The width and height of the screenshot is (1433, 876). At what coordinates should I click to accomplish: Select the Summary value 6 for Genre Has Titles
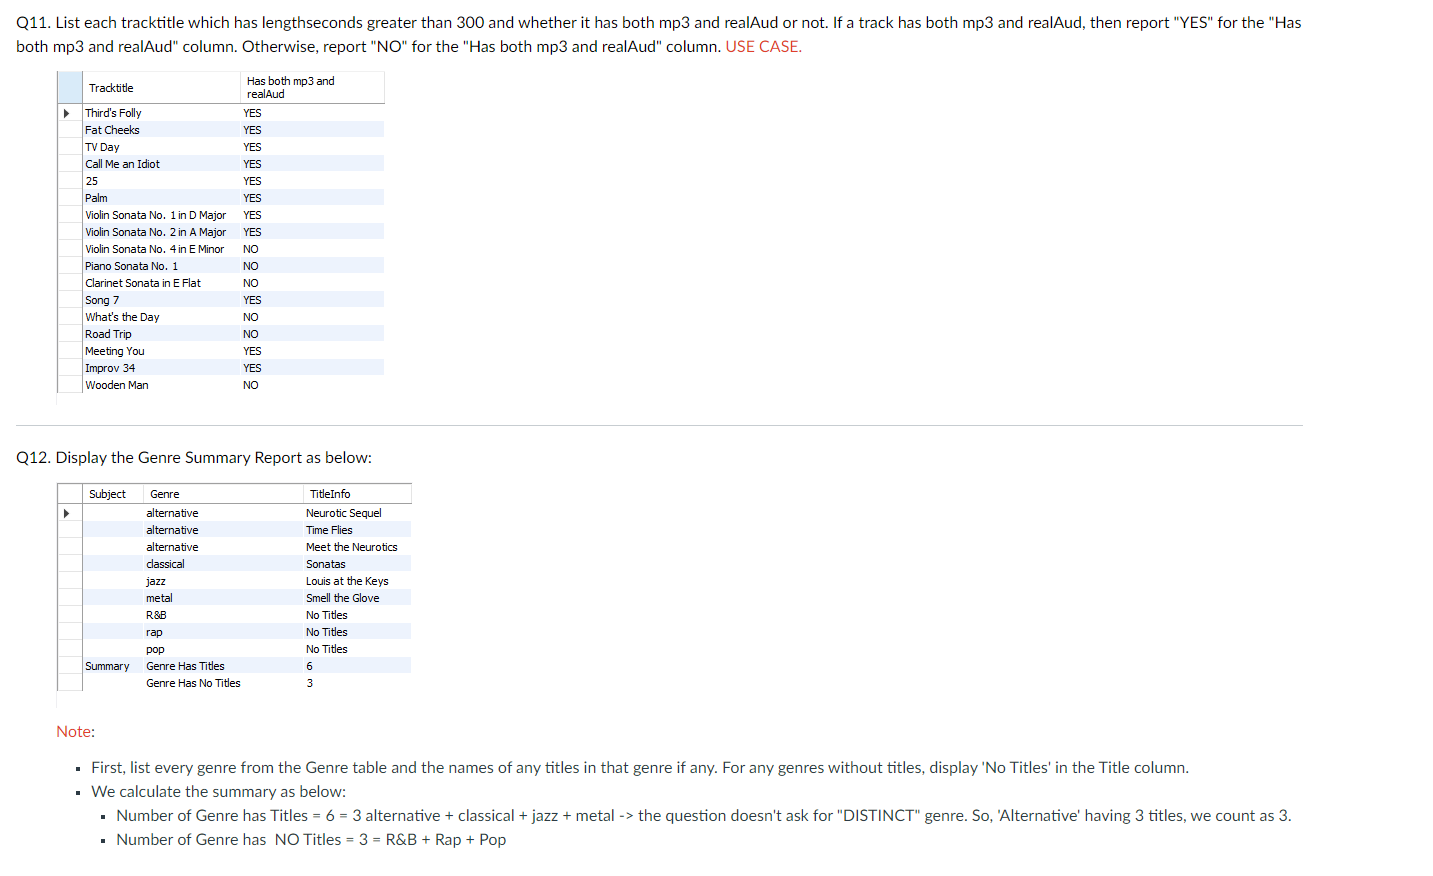click(309, 666)
